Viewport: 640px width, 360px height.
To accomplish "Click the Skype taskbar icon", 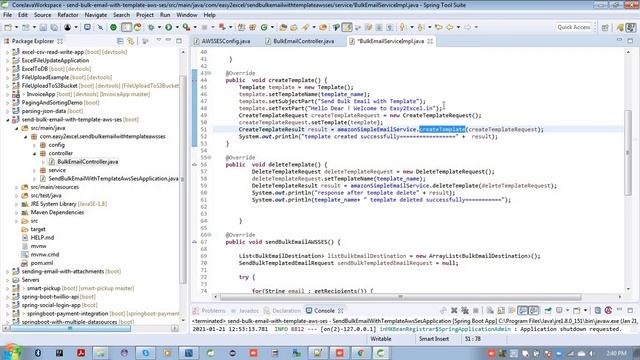I will click(x=145, y=353).
